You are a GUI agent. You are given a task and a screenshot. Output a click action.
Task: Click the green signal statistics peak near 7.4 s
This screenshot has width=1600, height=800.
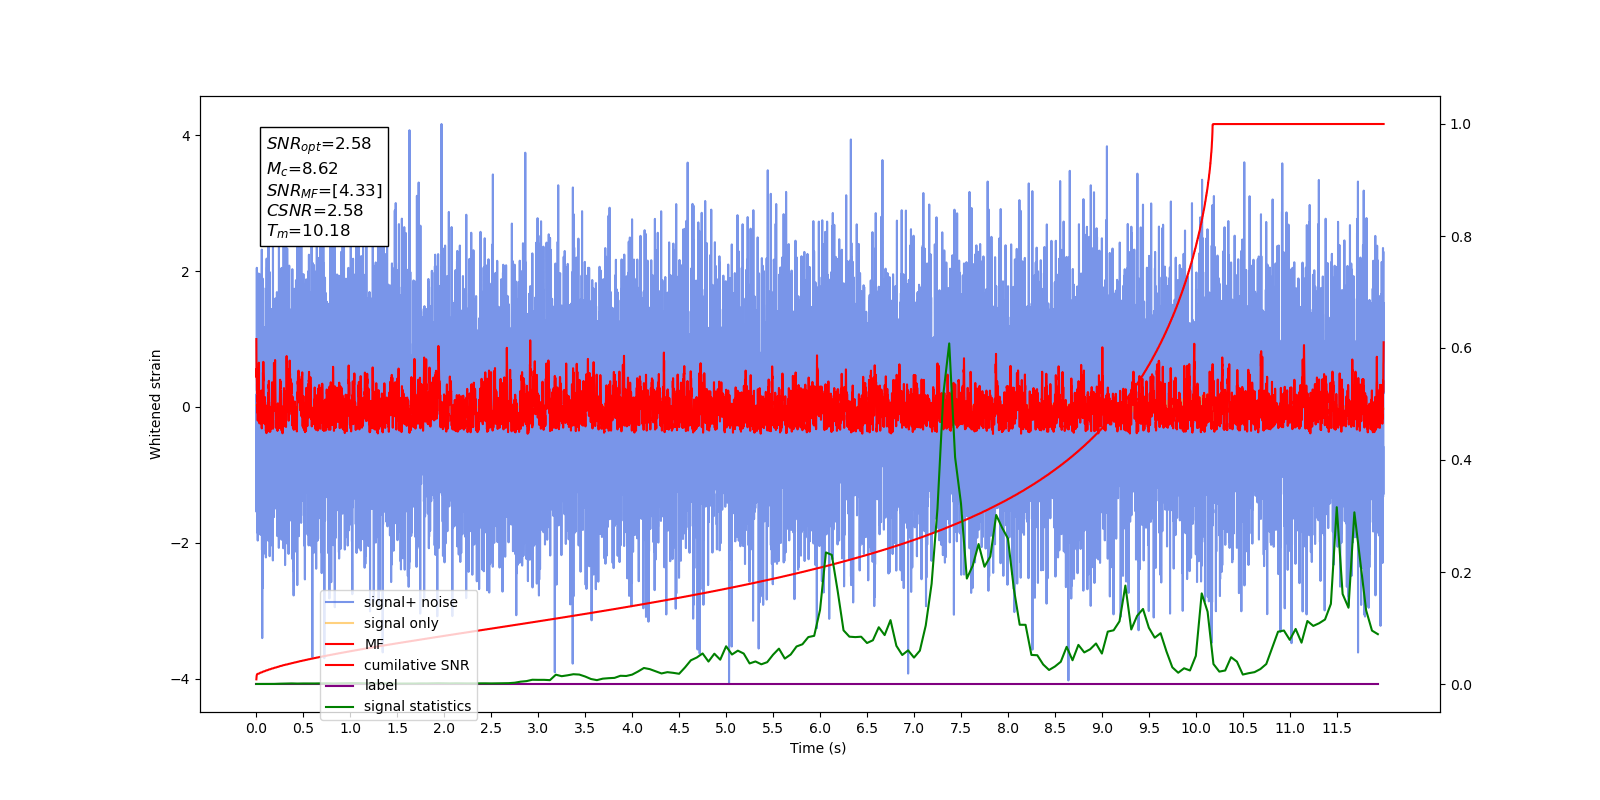pyautogui.click(x=948, y=344)
